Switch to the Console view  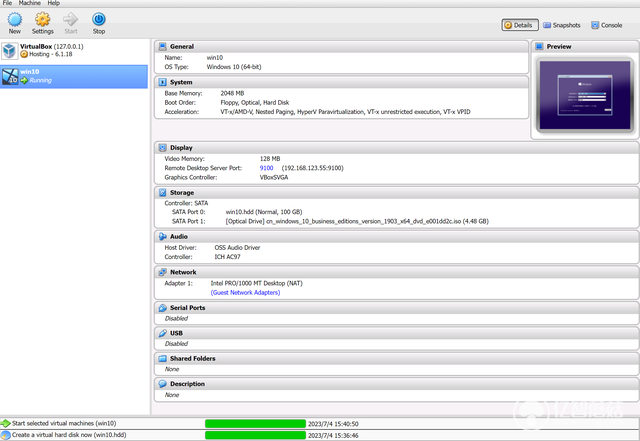[607, 25]
